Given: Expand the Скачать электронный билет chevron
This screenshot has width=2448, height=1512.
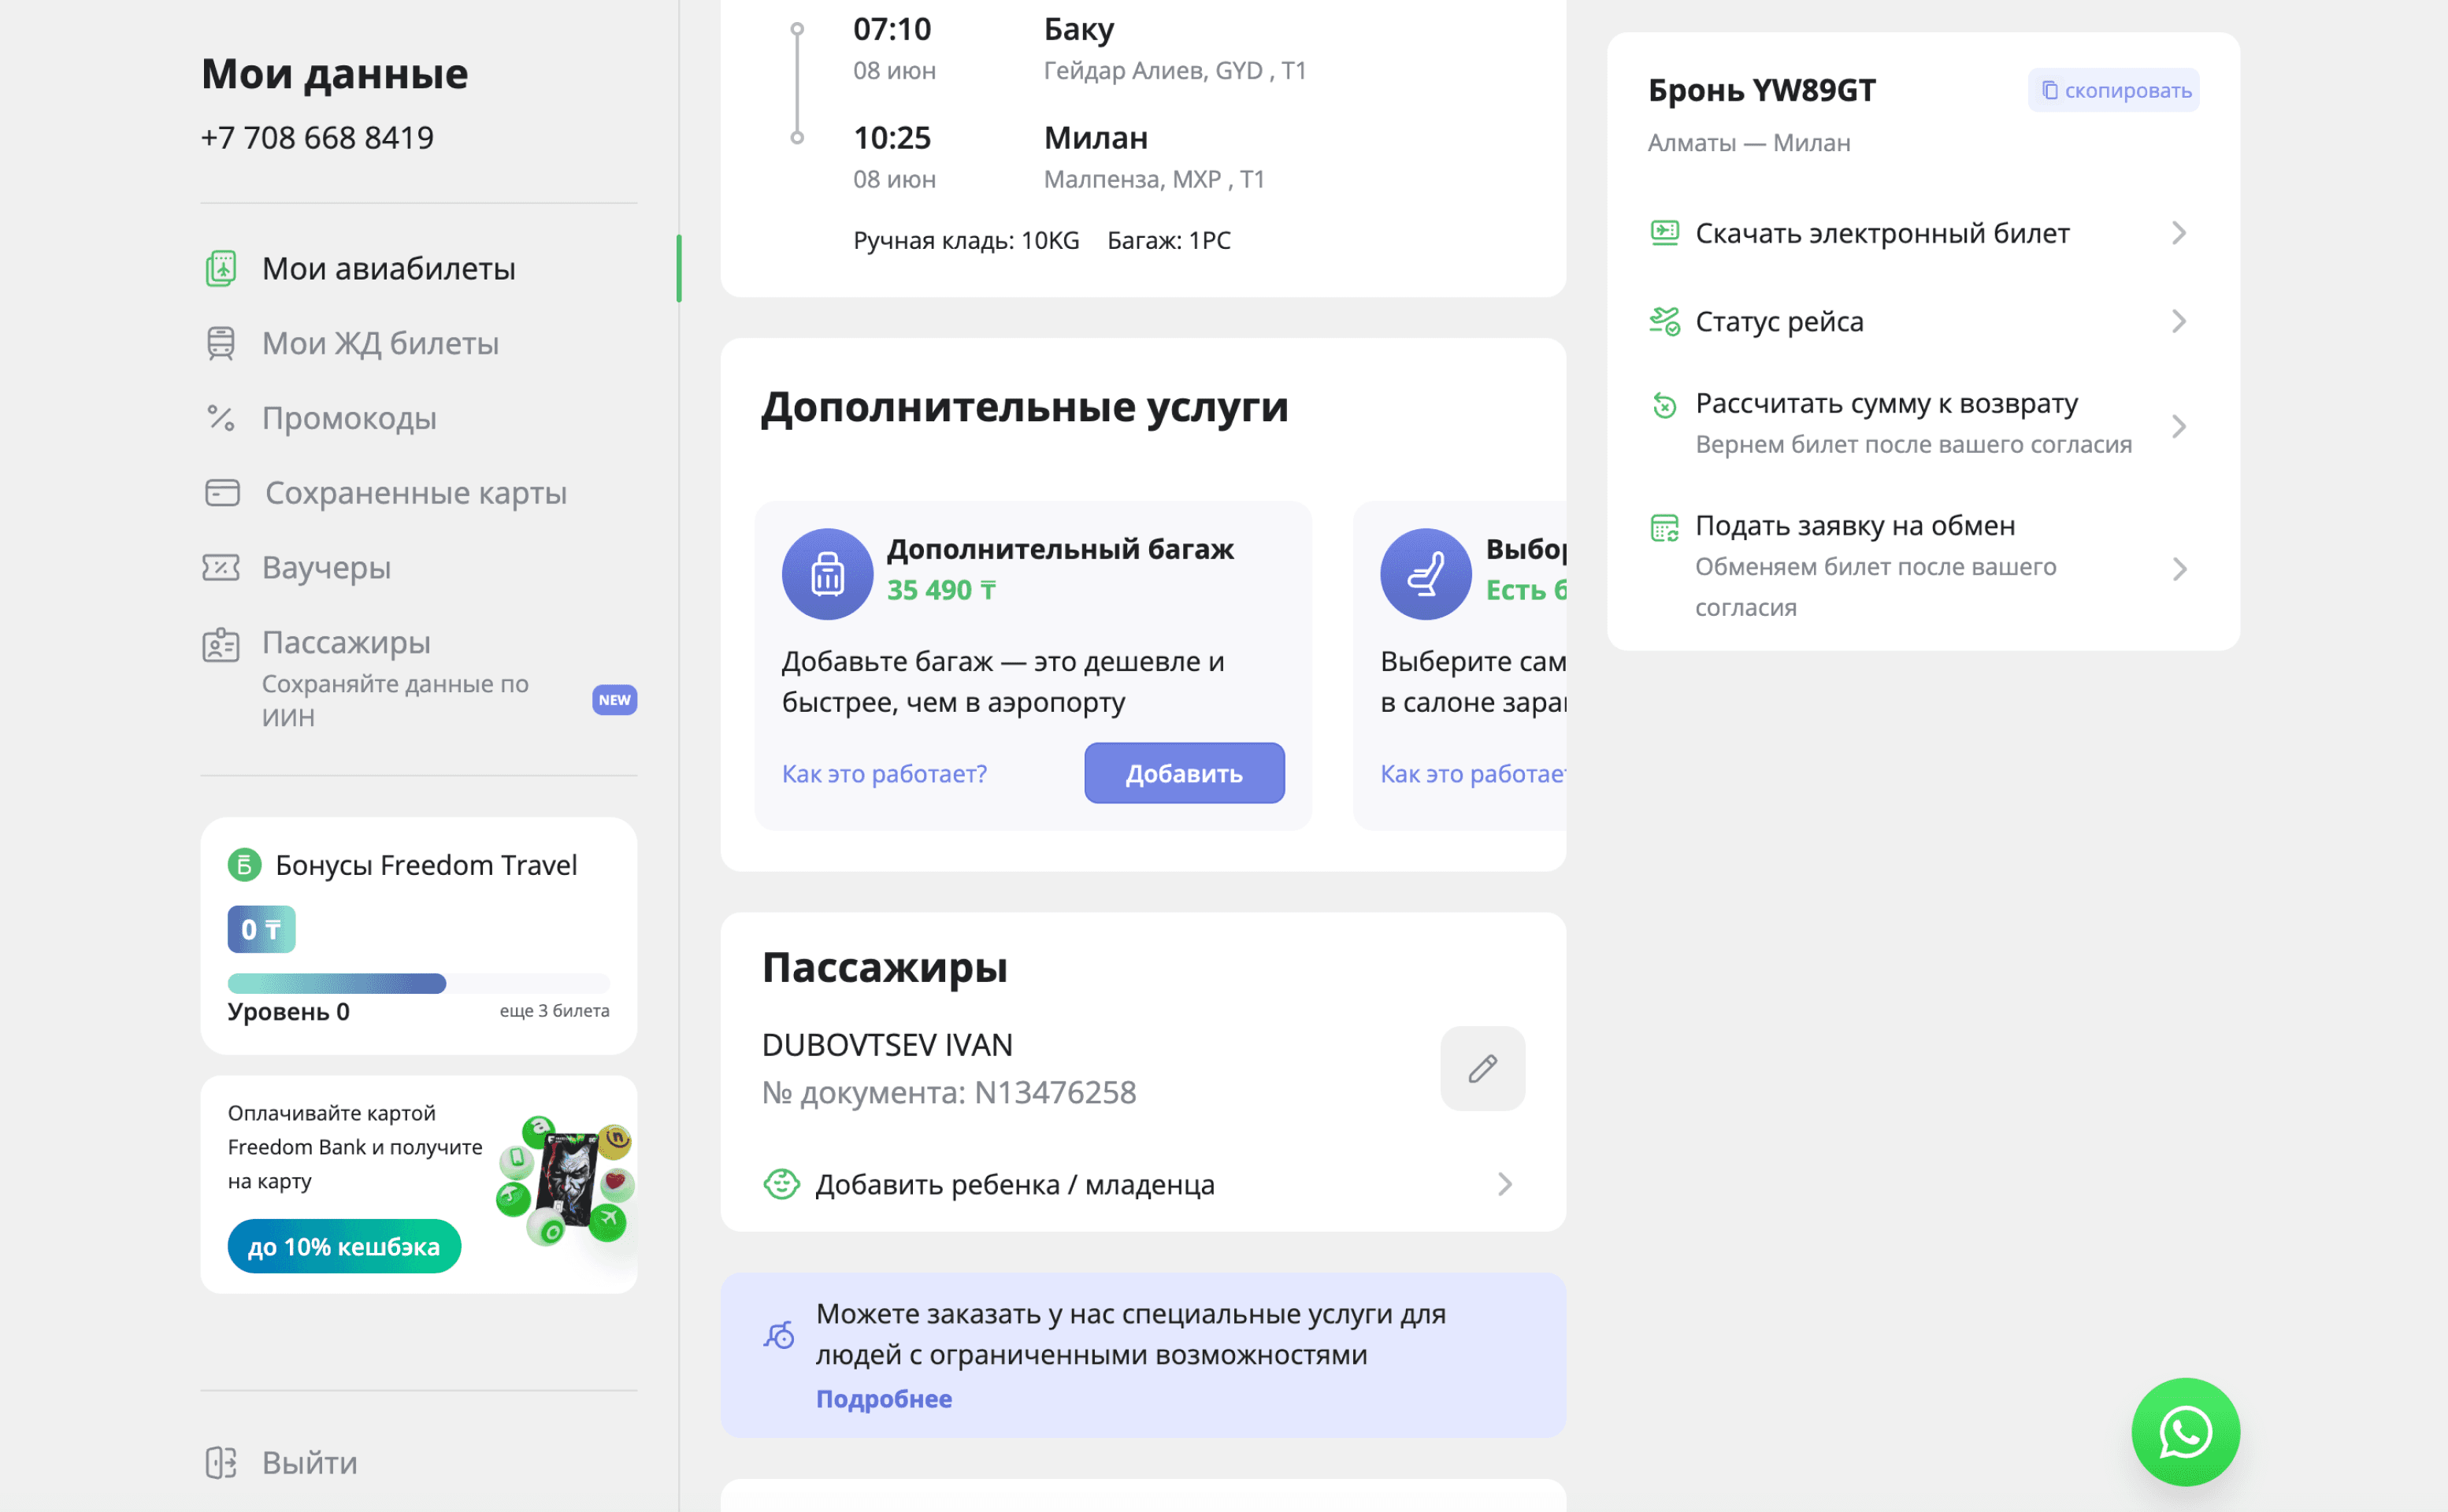Looking at the screenshot, I should point(2178,233).
